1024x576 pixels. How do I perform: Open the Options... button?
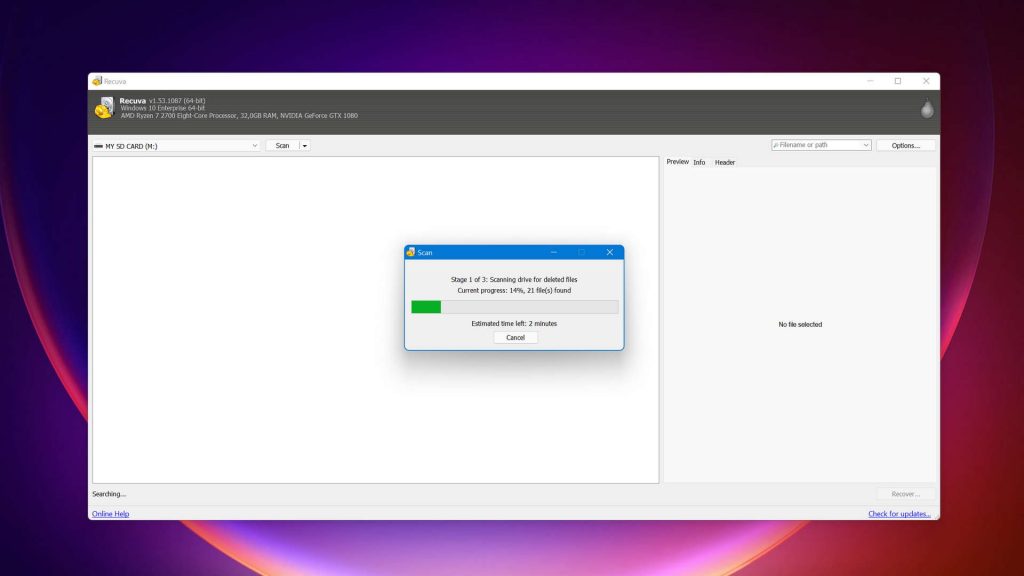905,145
